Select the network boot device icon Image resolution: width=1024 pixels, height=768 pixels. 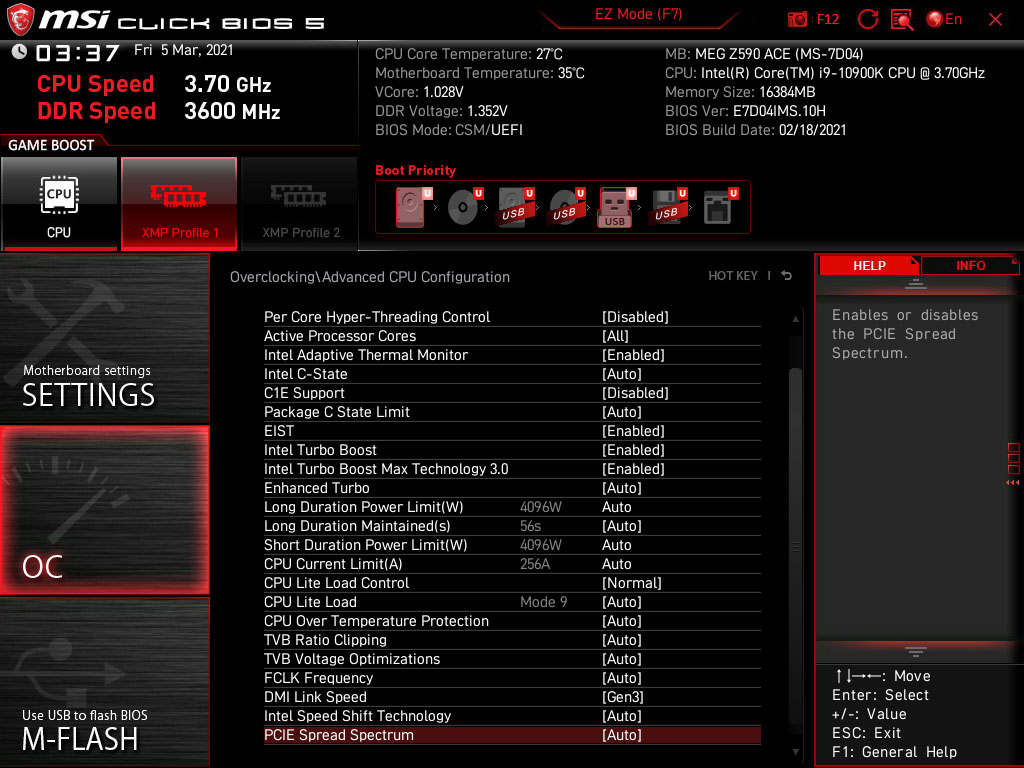point(718,205)
